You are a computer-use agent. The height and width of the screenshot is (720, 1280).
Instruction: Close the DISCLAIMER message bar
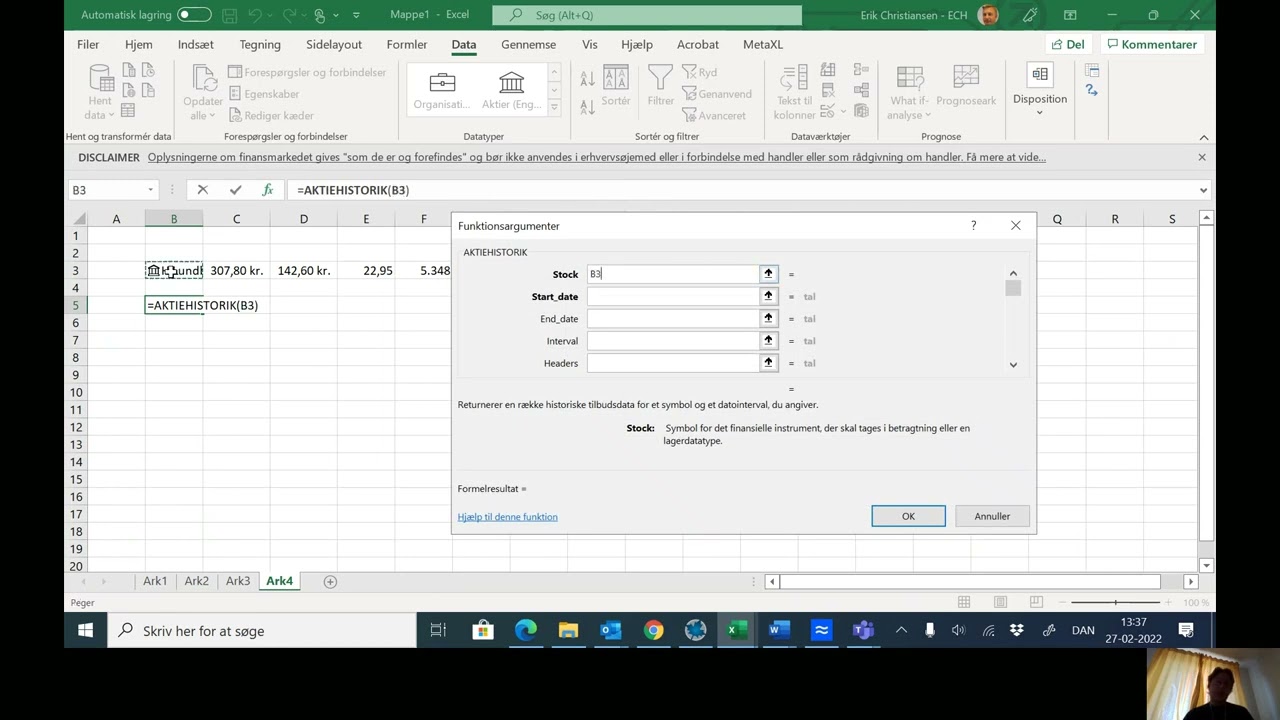1202,157
